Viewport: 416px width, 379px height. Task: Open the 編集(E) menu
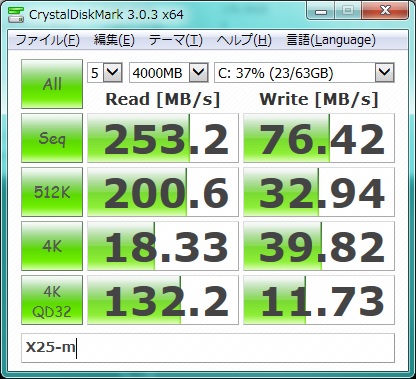114,40
